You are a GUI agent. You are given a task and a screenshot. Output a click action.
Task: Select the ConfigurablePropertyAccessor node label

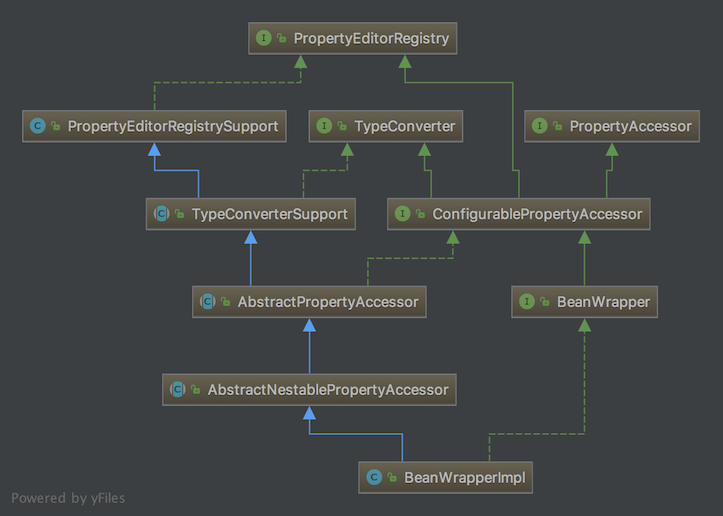coord(536,213)
